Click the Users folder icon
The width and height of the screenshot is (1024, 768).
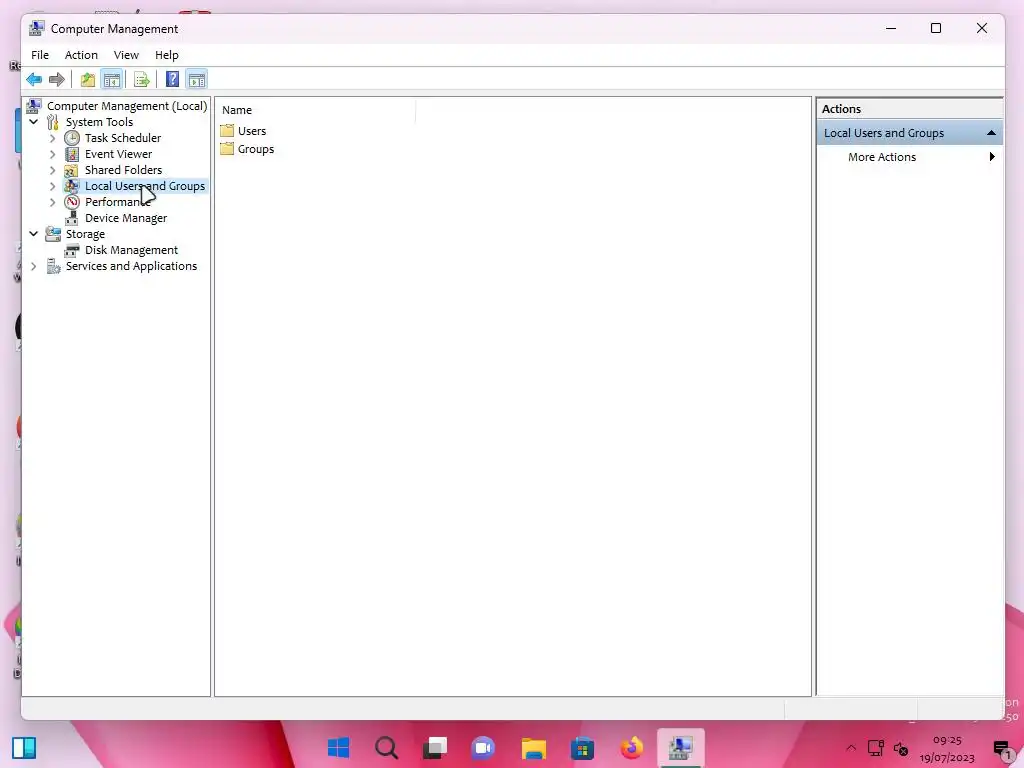pyautogui.click(x=227, y=131)
